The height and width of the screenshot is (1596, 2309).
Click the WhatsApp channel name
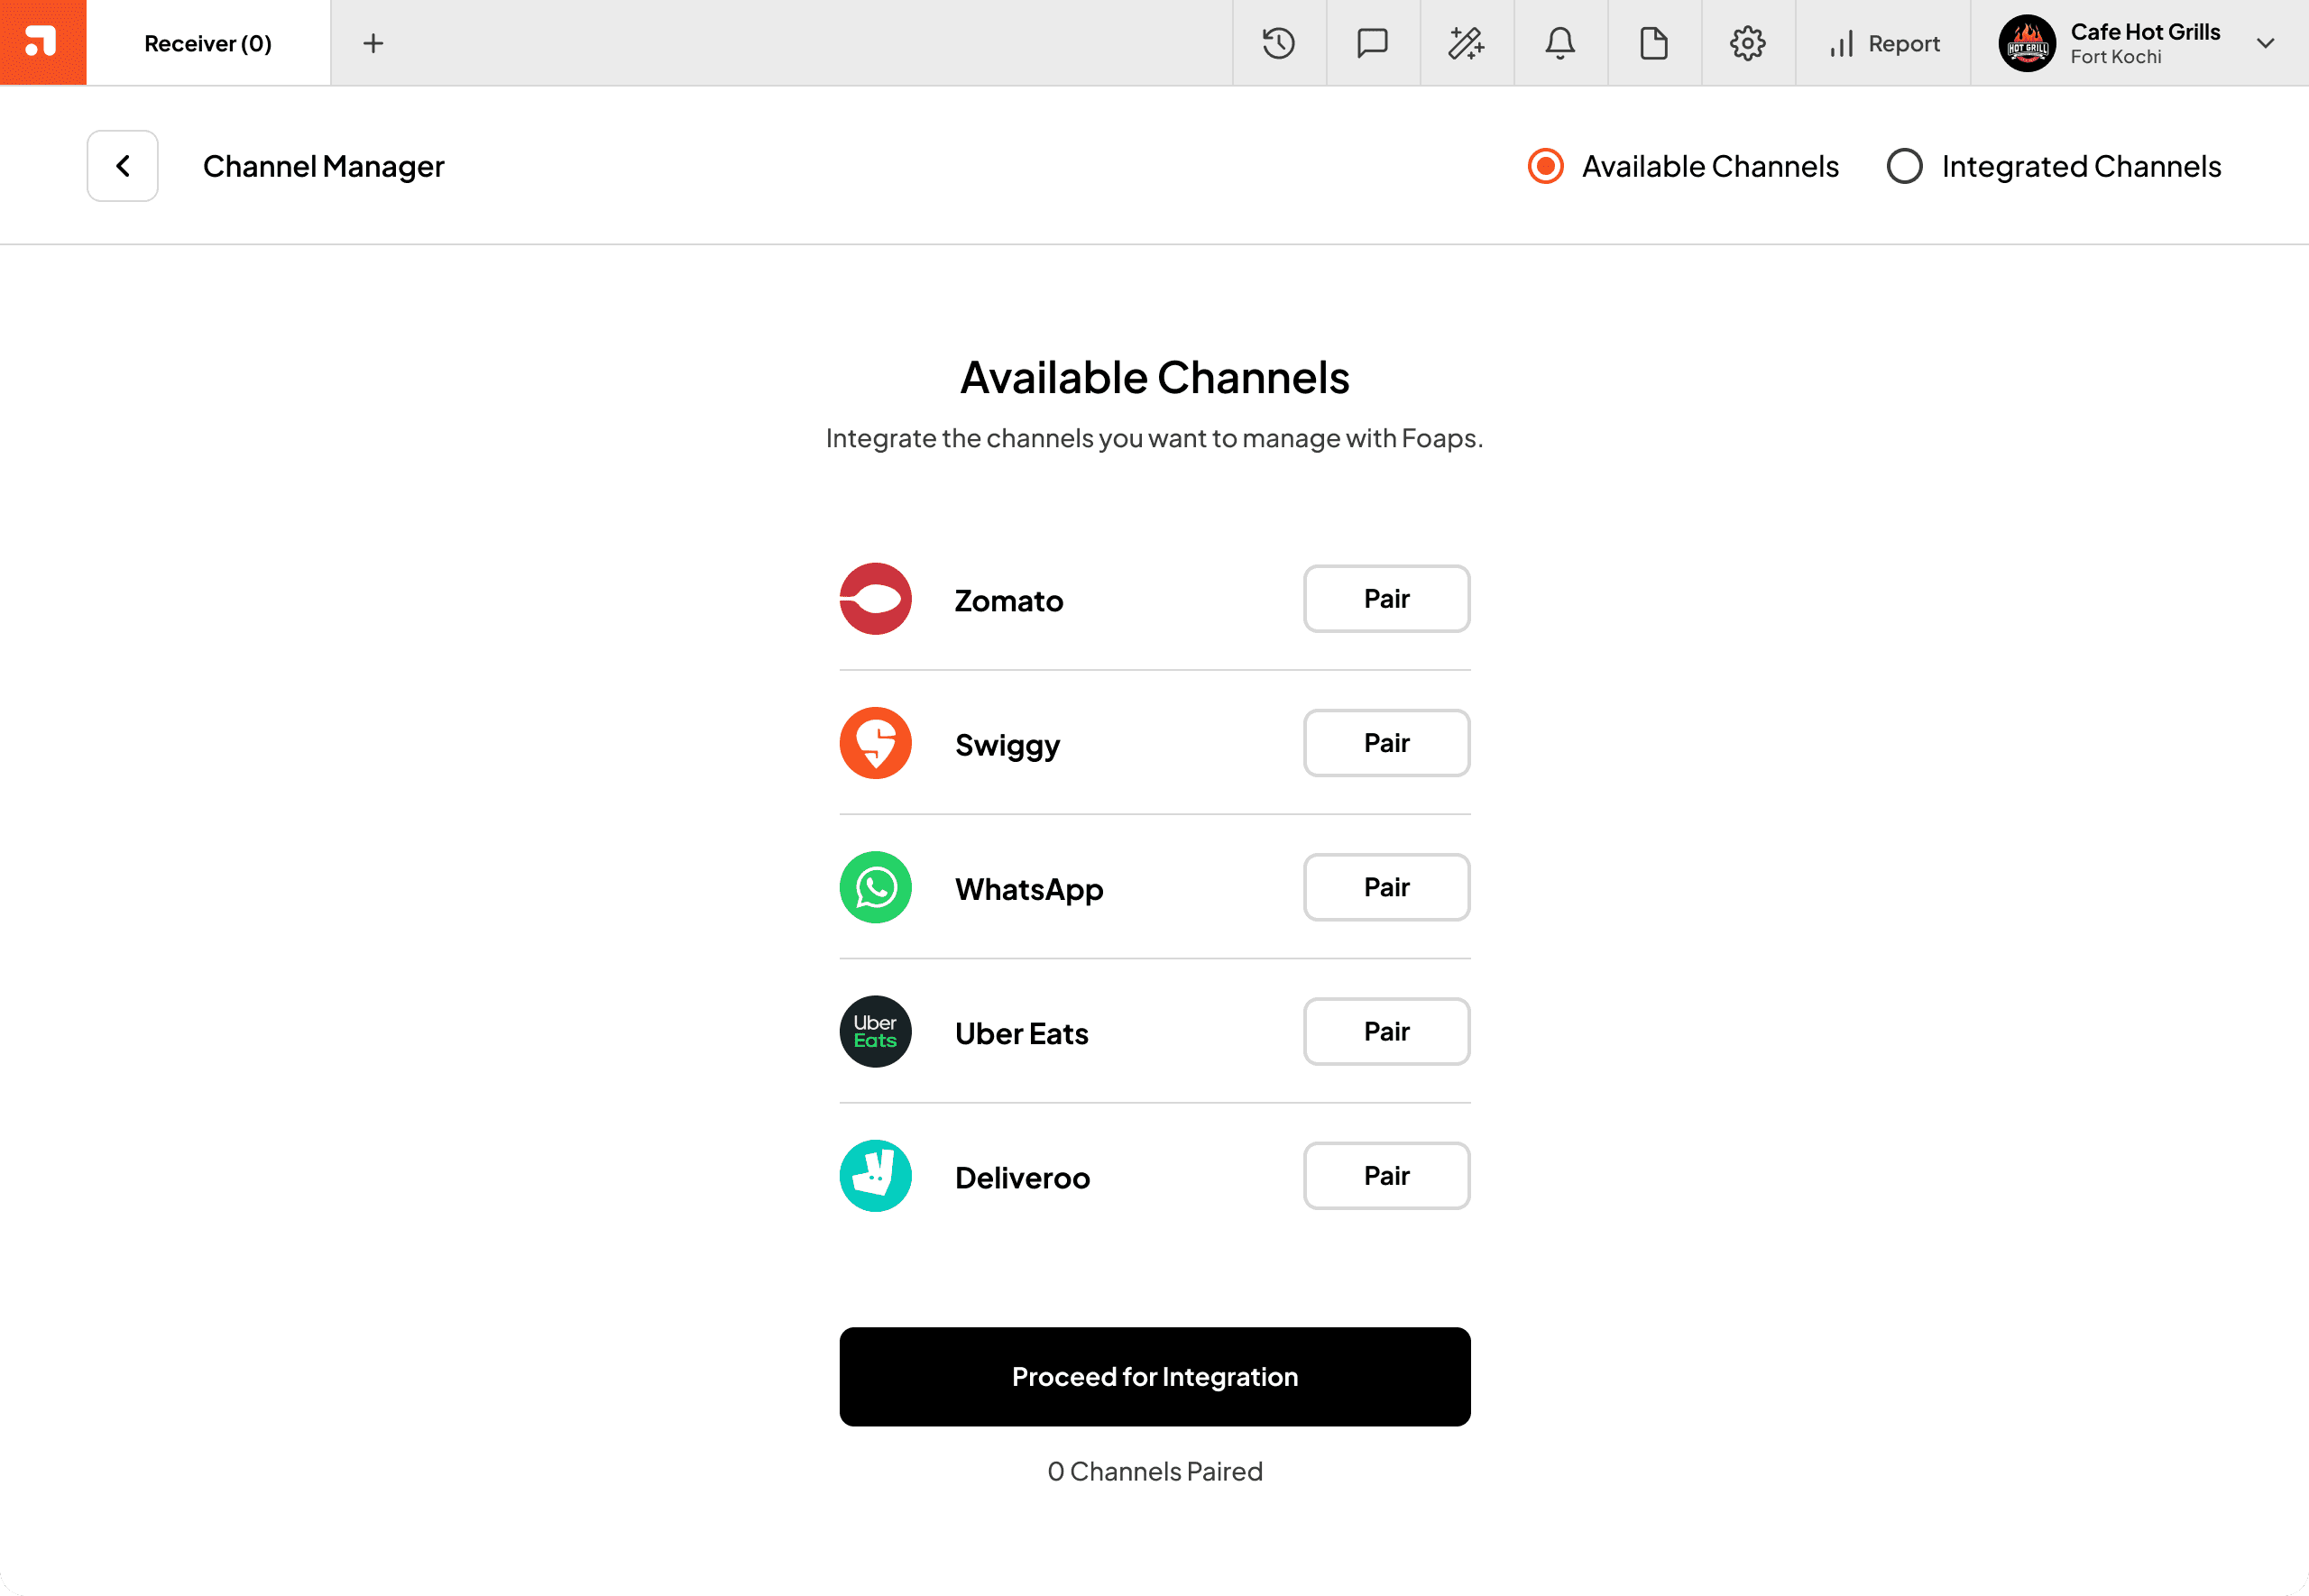click(x=1029, y=890)
